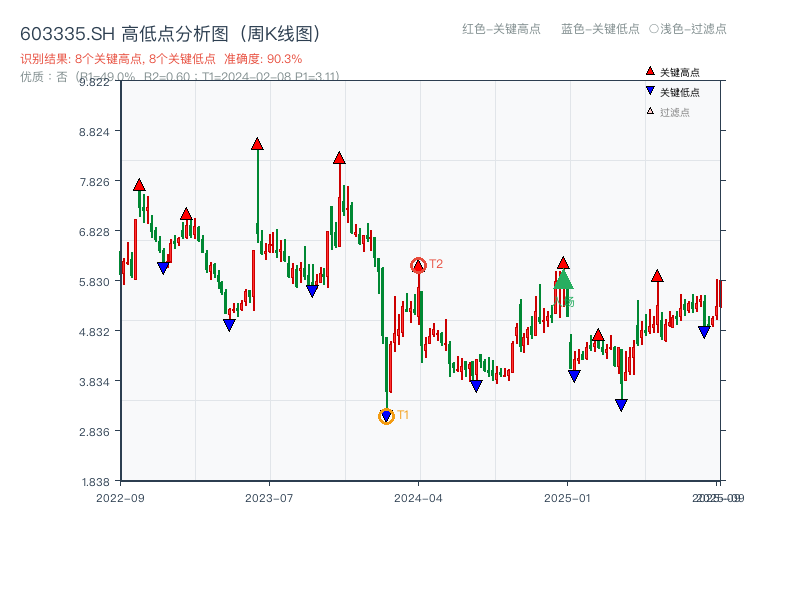Click the lowest blue triangle near 2025-03
800x600 pixels.
point(622,403)
